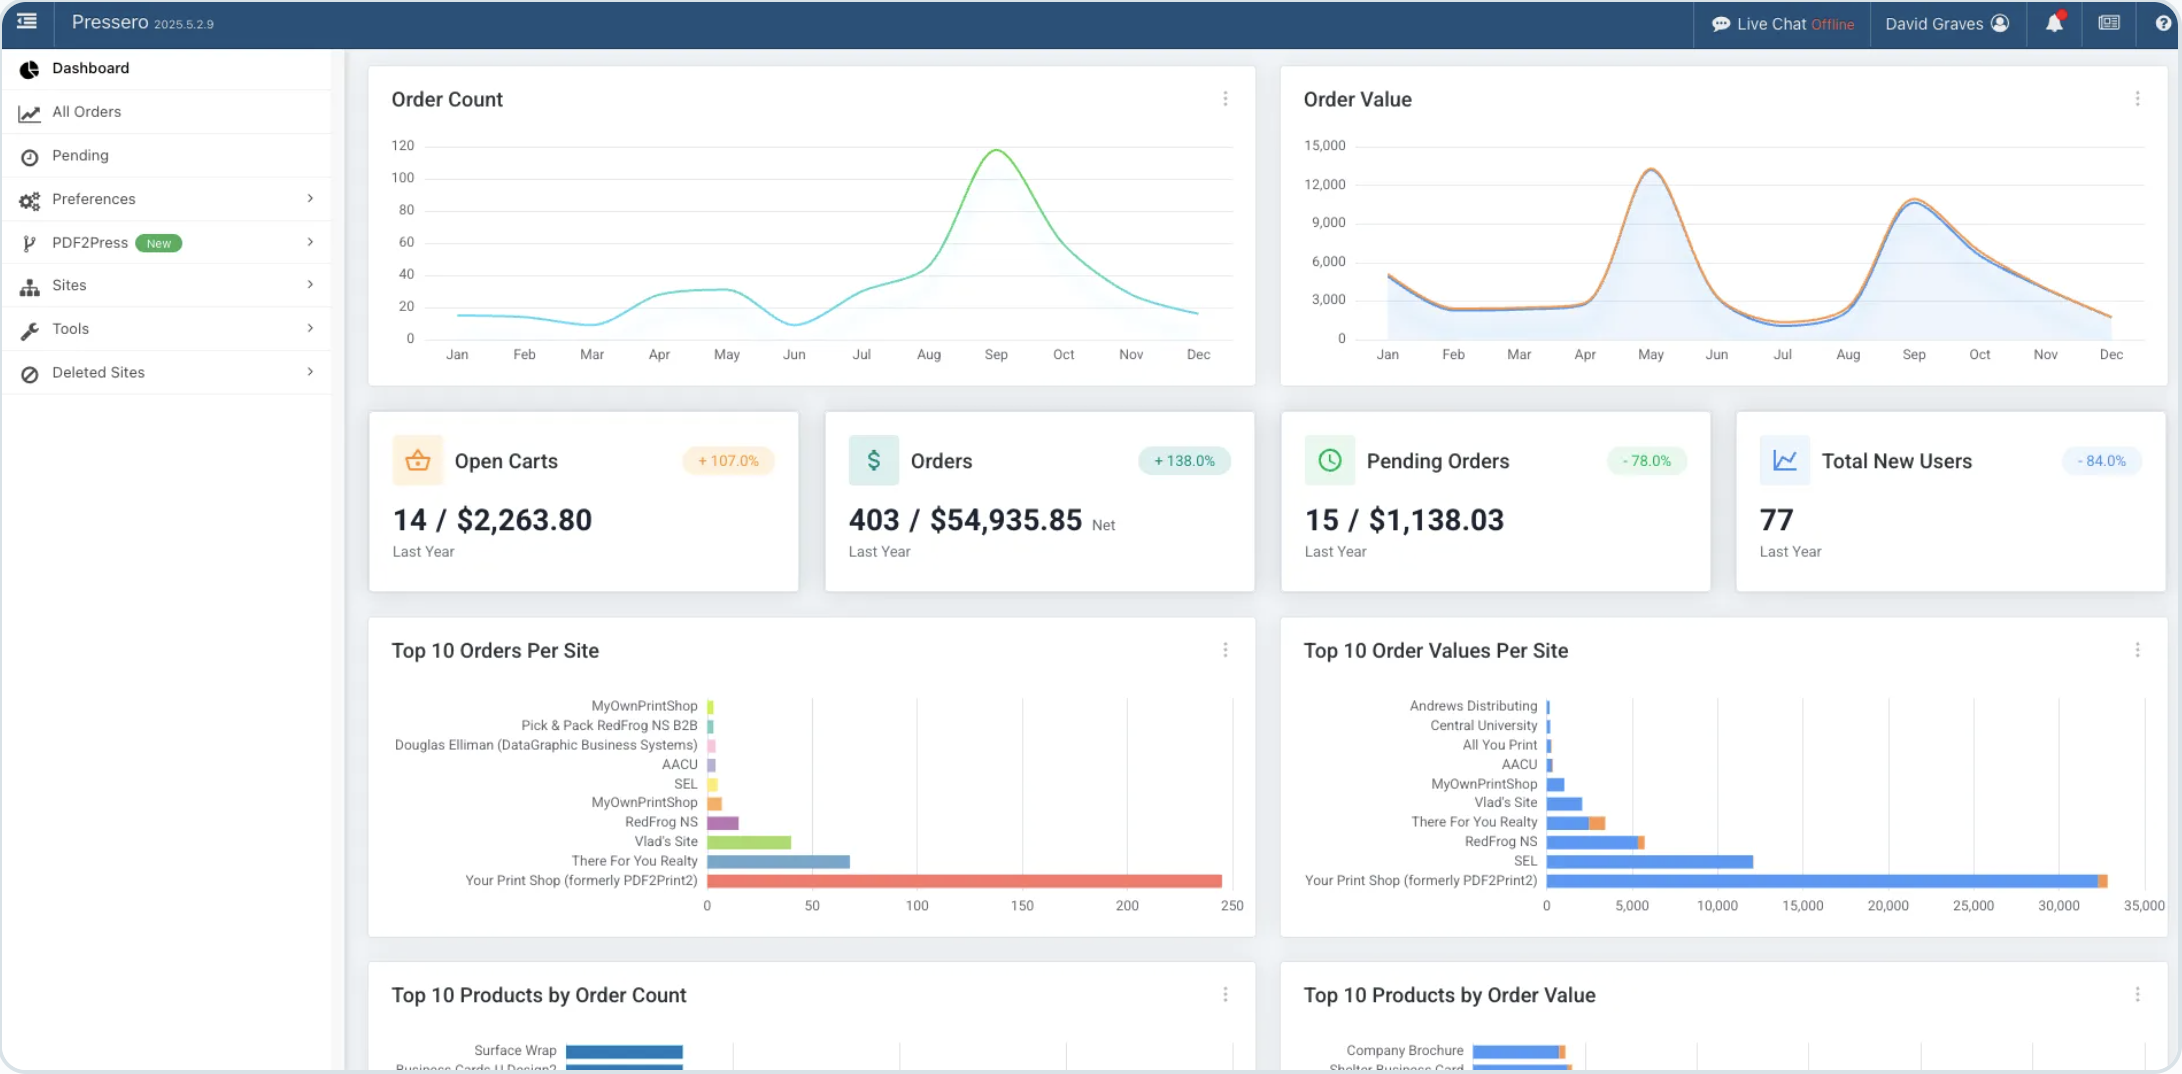Click the Deleted Sites ban icon
2182x1074 pixels.
pyautogui.click(x=29, y=374)
